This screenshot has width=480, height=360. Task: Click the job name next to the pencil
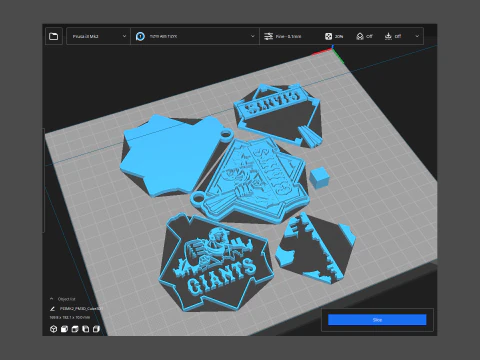coord(81,309)
